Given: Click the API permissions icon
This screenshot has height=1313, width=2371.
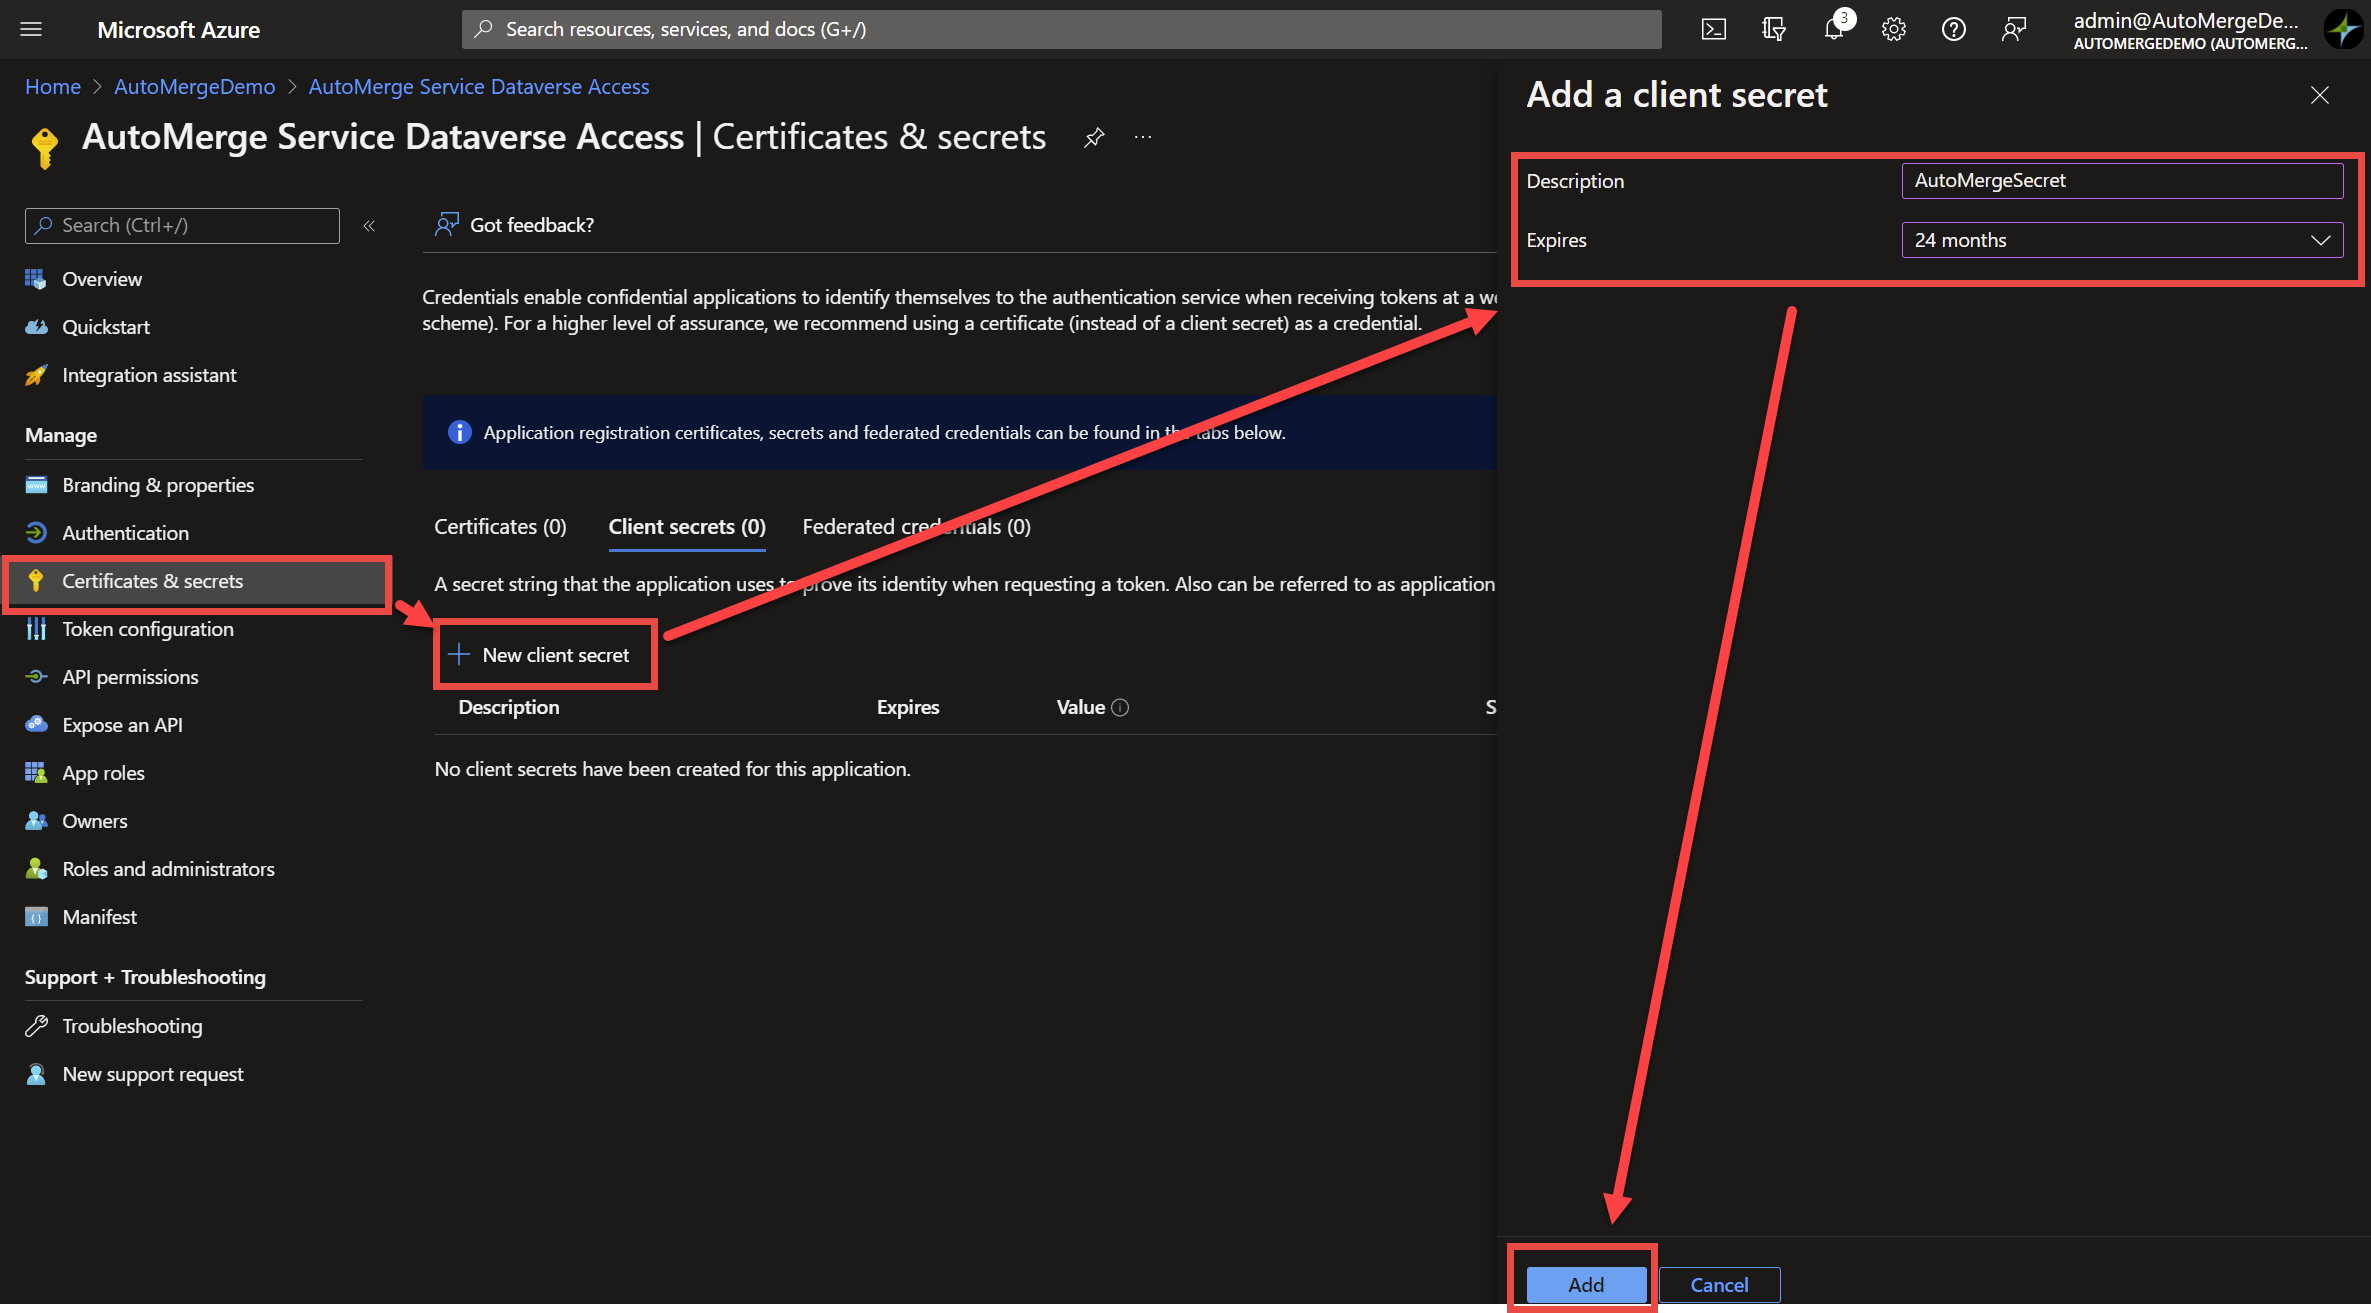Looking at the screenshot, I should (36, 677).
